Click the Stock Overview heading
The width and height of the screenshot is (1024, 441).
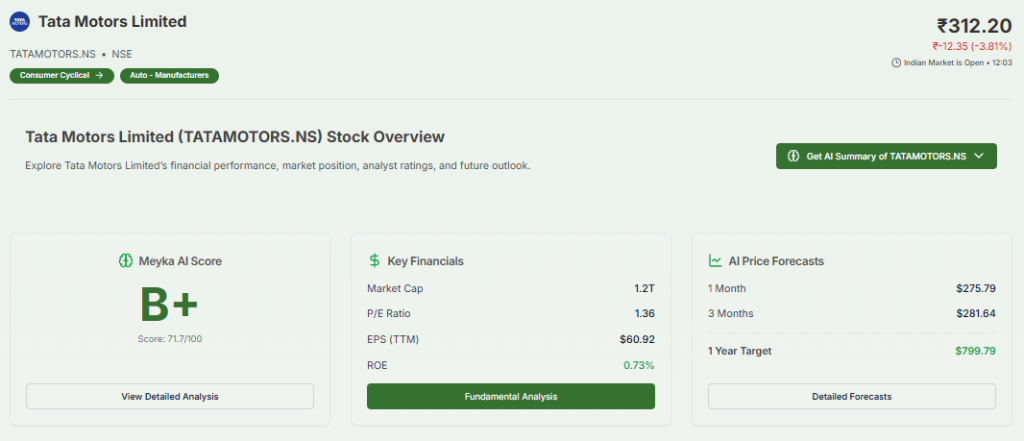point(235,137)
